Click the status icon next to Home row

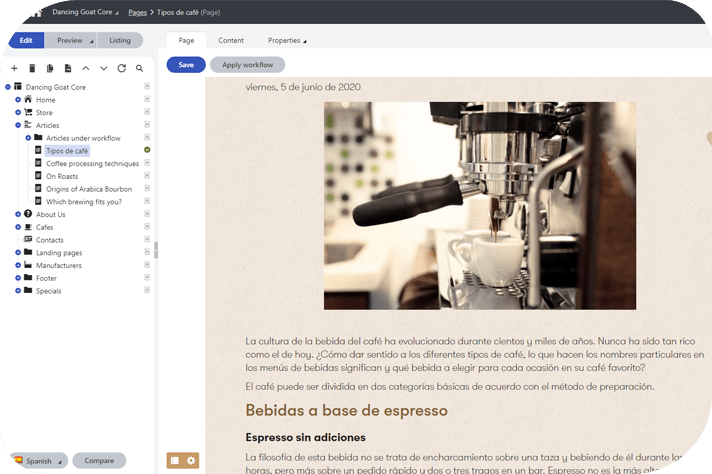pos(147,99)
